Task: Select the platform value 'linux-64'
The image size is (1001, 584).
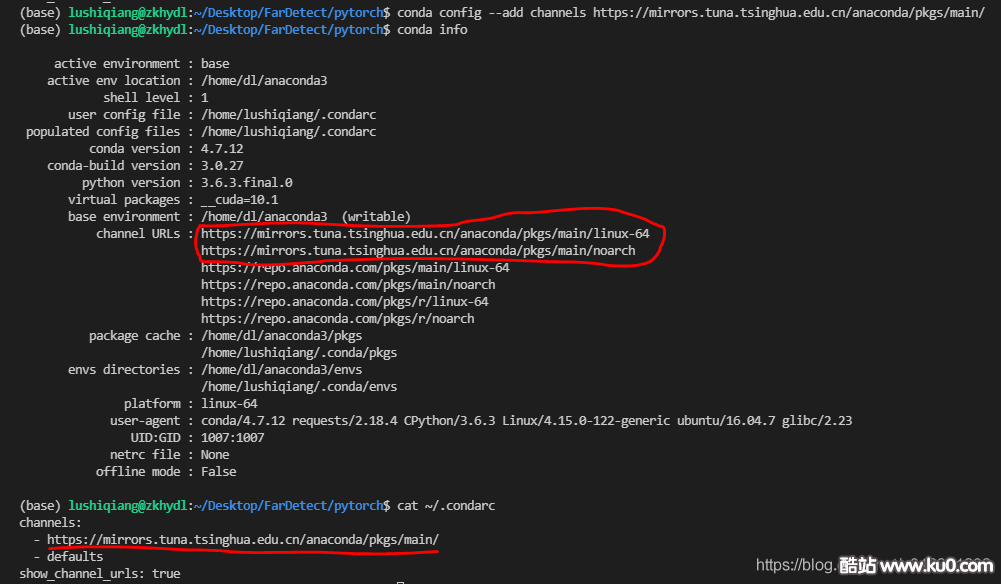Action: click(229, 404)
